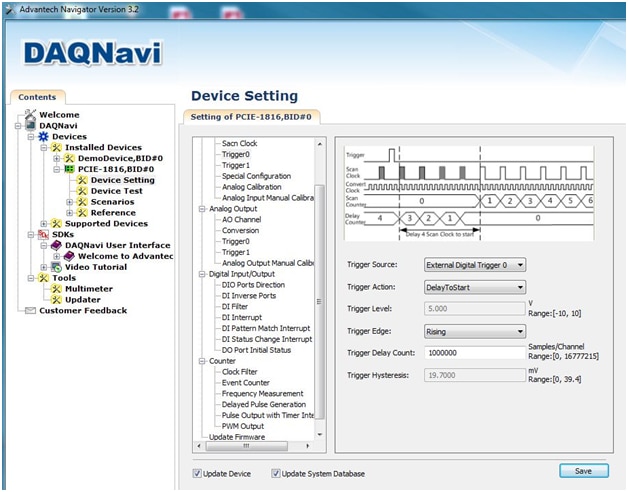Click the Multimeter tool icon

tap(56, 288)
